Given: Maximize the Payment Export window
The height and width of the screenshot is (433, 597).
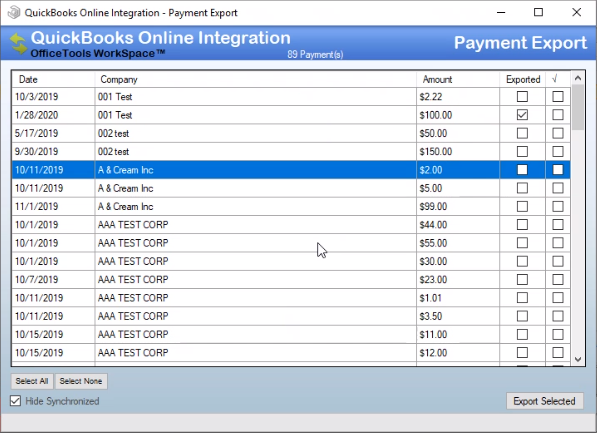Looking at the screenshot, I should 538,13.
